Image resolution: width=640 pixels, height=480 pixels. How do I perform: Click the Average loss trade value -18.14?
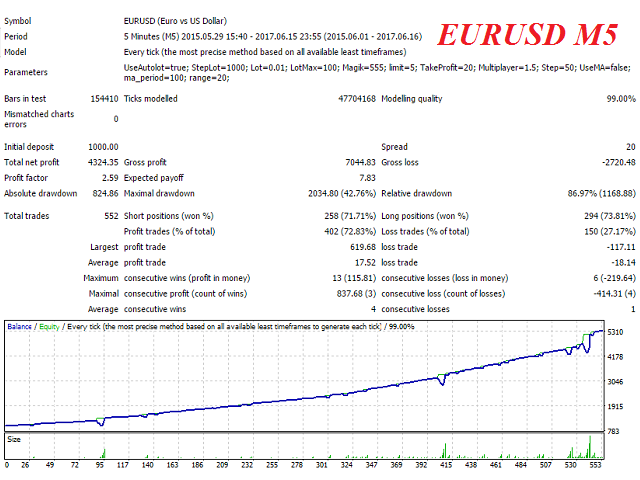(x=623, y=262)
